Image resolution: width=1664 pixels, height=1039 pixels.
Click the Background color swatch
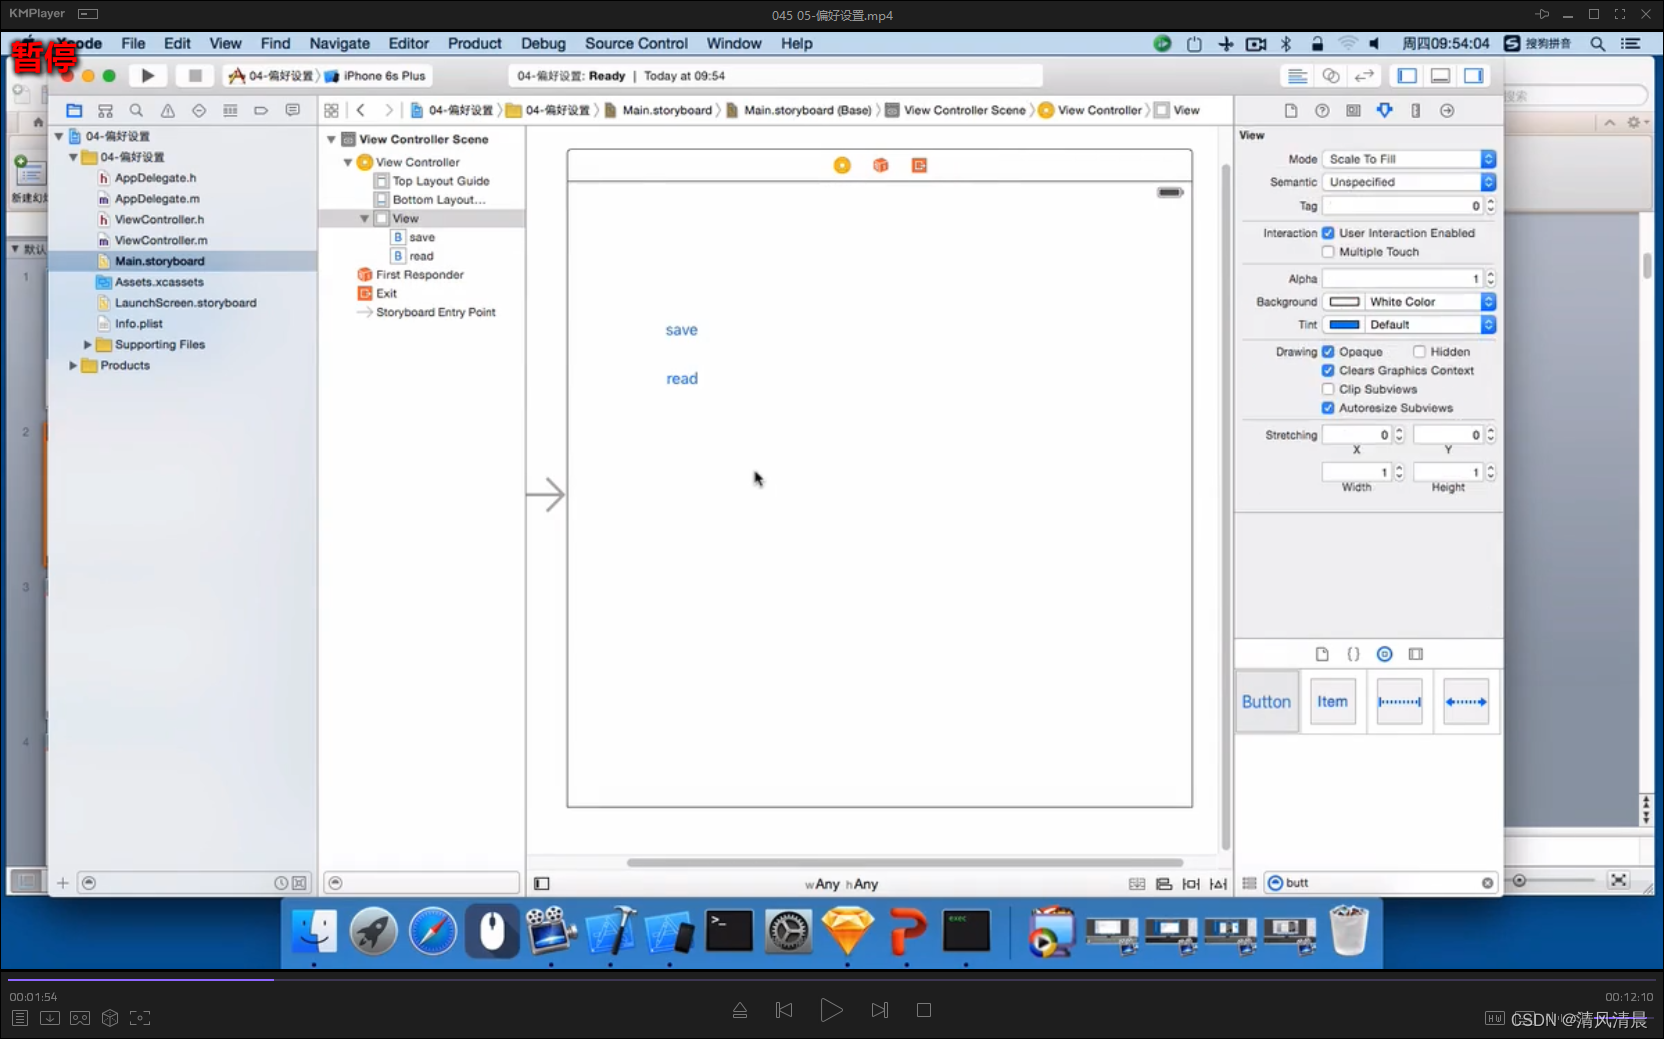point(1344,302)
